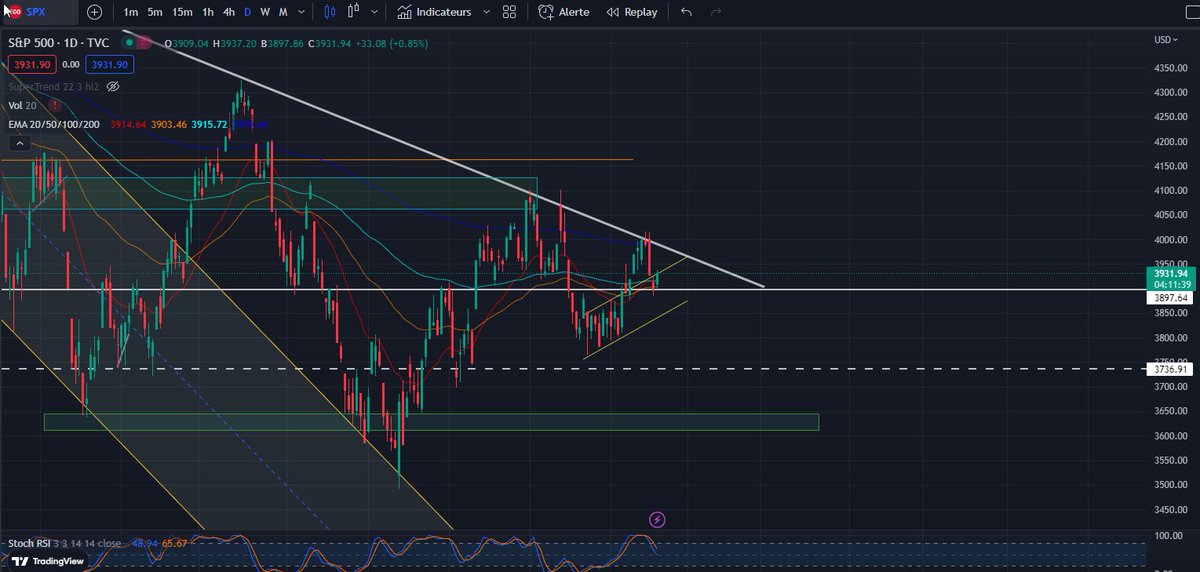Open the USD currency dropdown

(1167, 40)
